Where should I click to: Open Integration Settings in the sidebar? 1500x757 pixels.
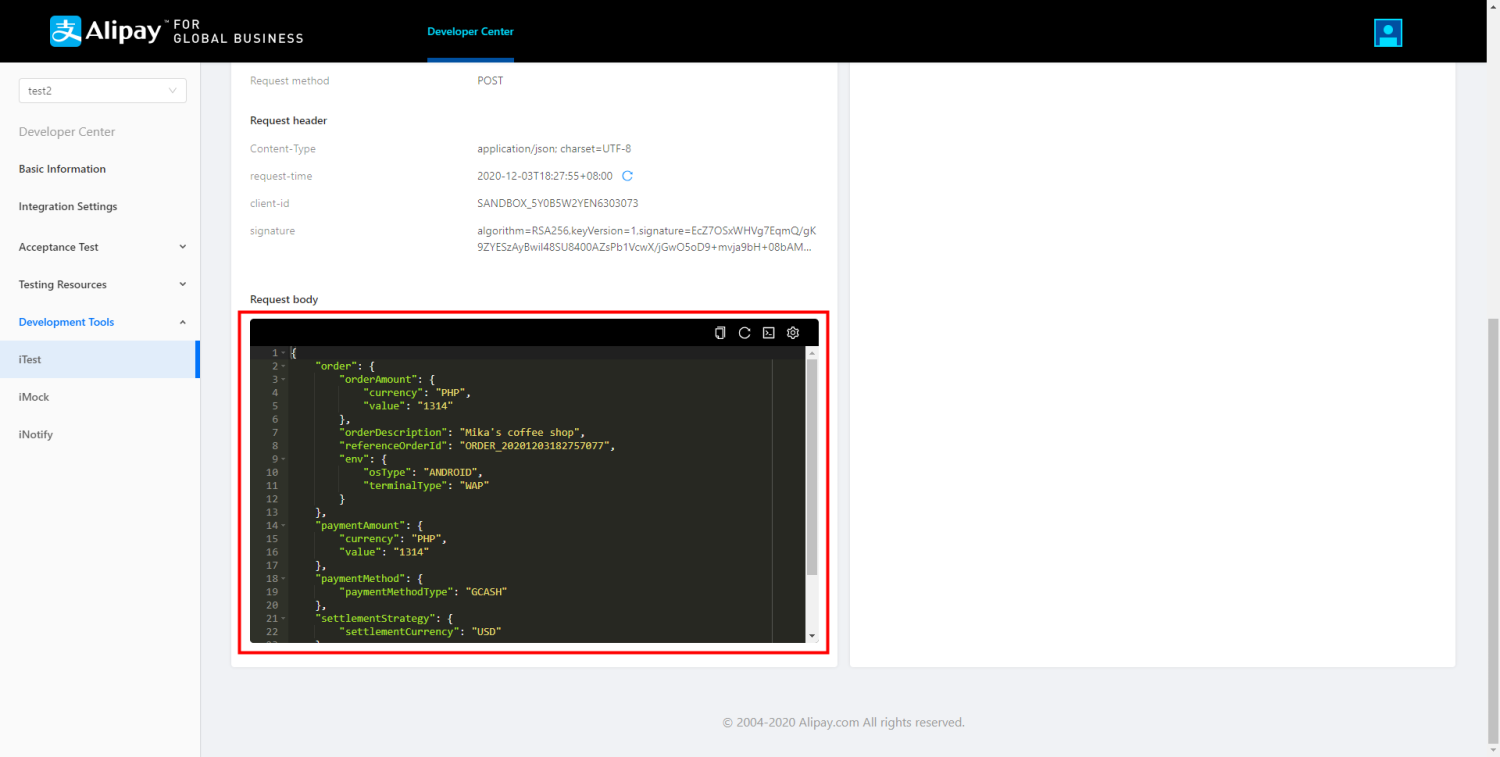coord(68,206)
